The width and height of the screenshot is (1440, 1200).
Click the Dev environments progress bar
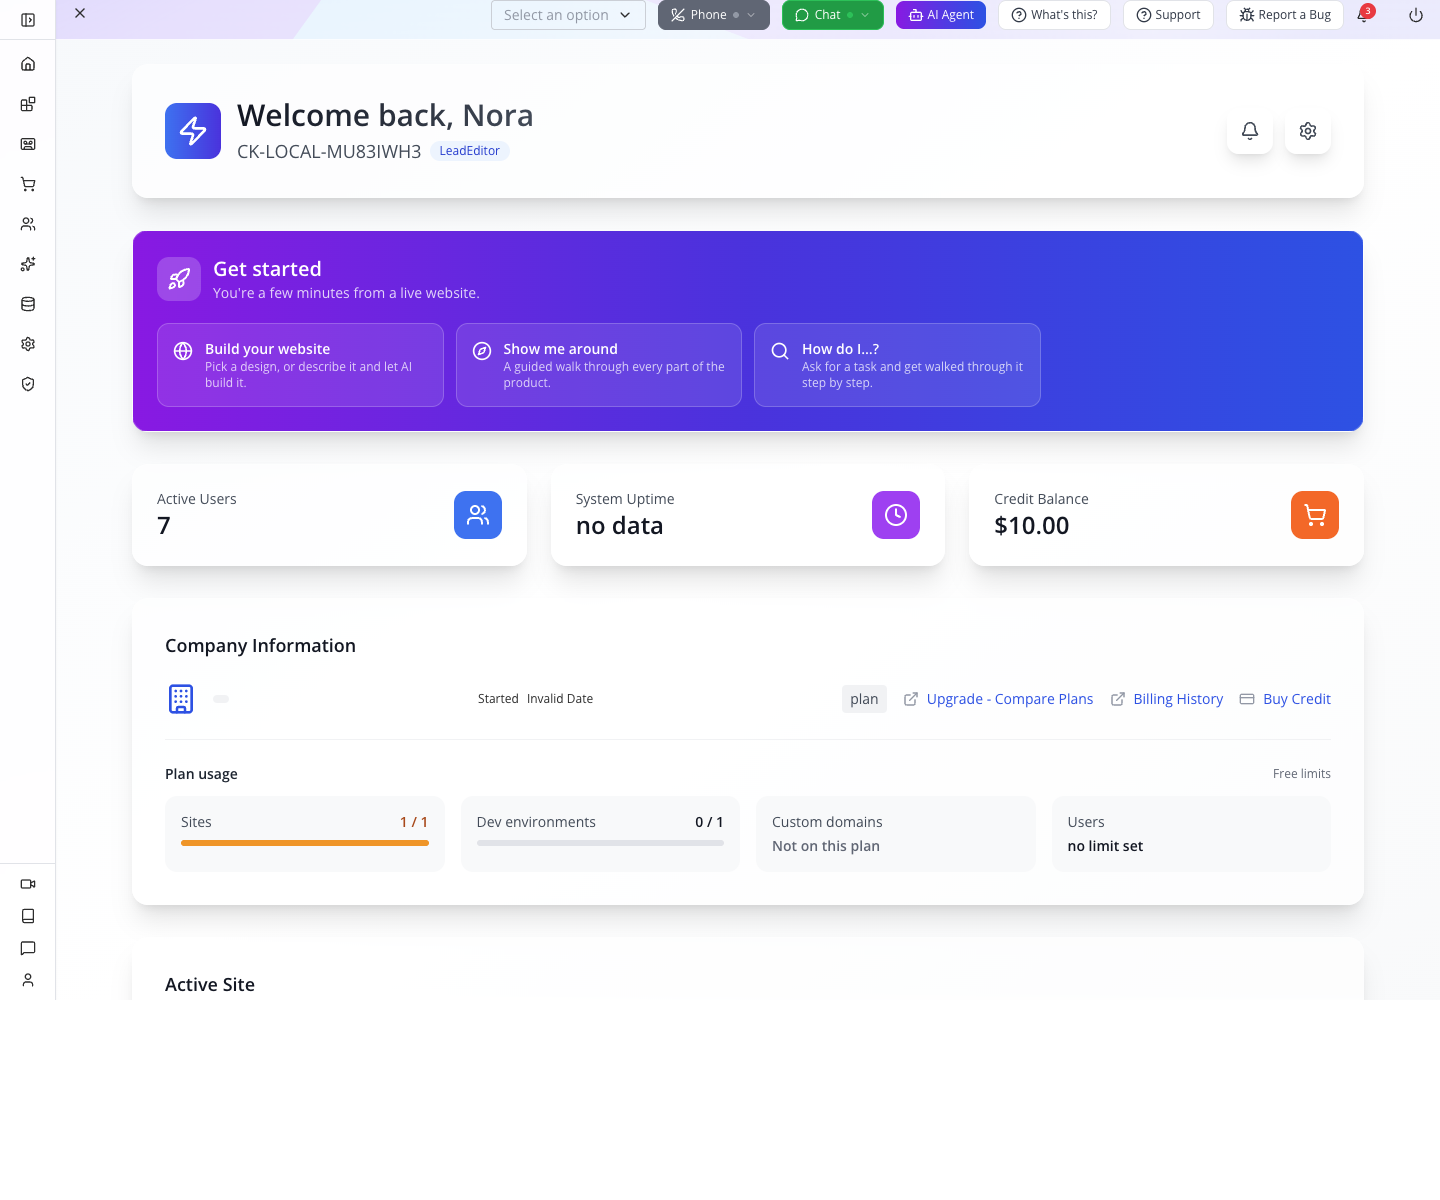click(600, 843)
